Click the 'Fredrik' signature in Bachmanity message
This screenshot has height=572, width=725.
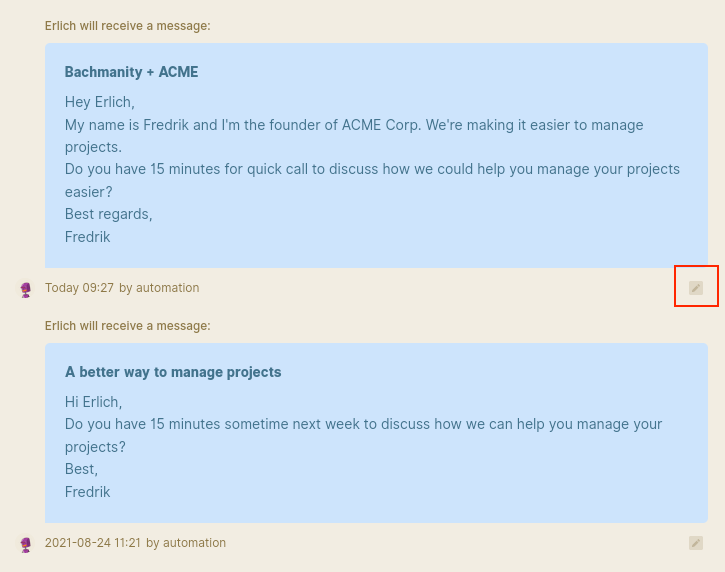(87, 237)
